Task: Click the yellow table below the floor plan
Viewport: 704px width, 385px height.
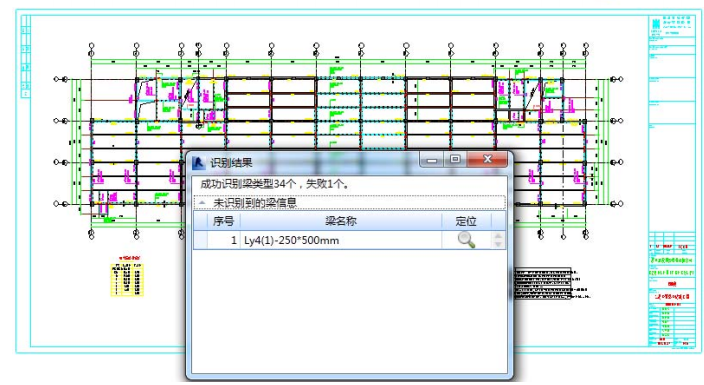Action: click(127, 279)
